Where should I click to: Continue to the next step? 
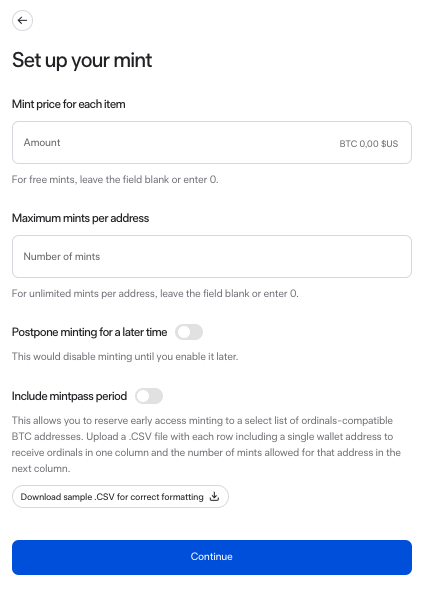pos(212,557)
